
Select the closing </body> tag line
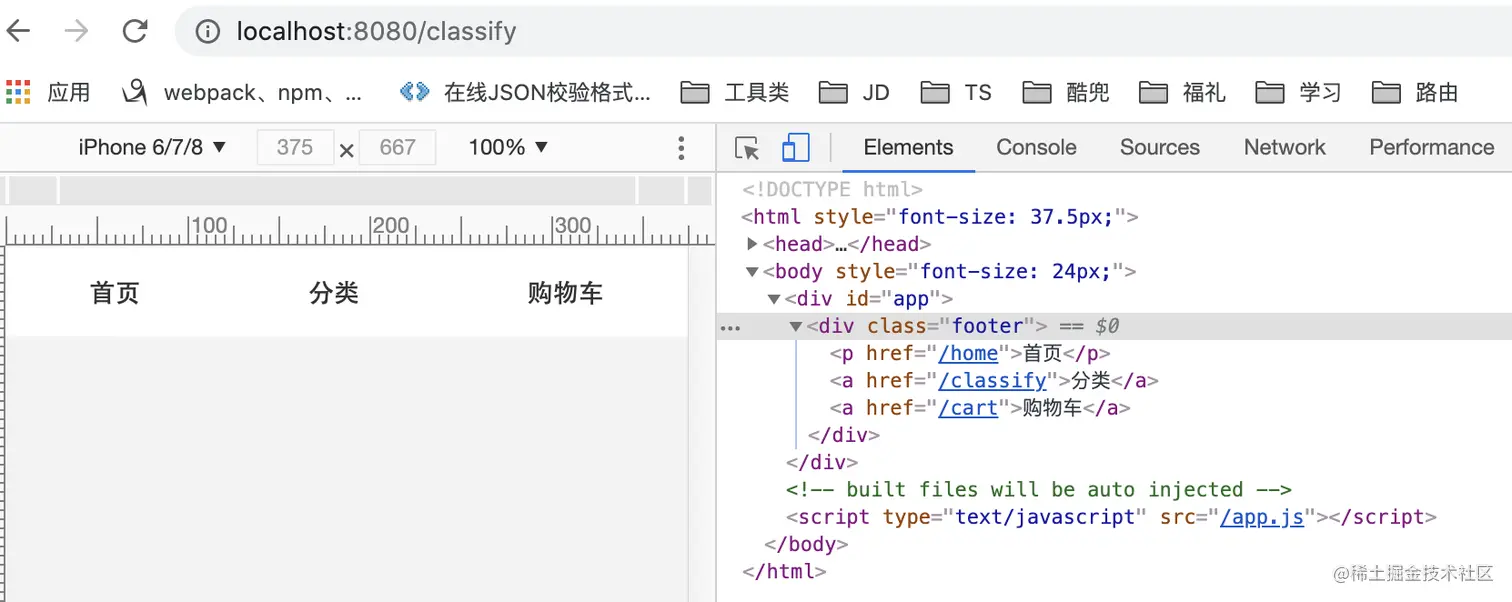[x=806, y=544]
